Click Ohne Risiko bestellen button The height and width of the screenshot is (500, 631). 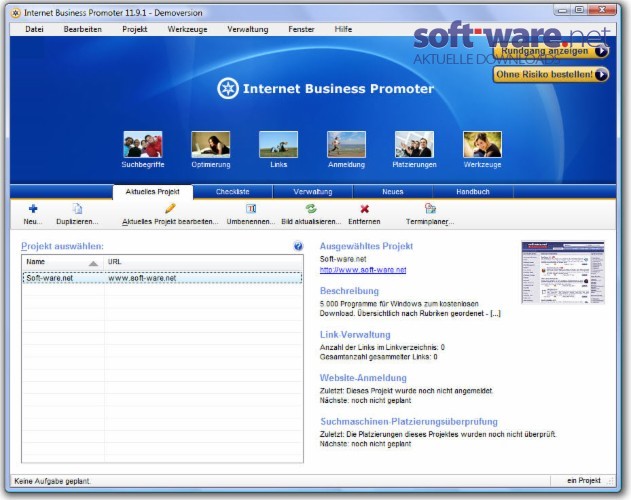551,74
